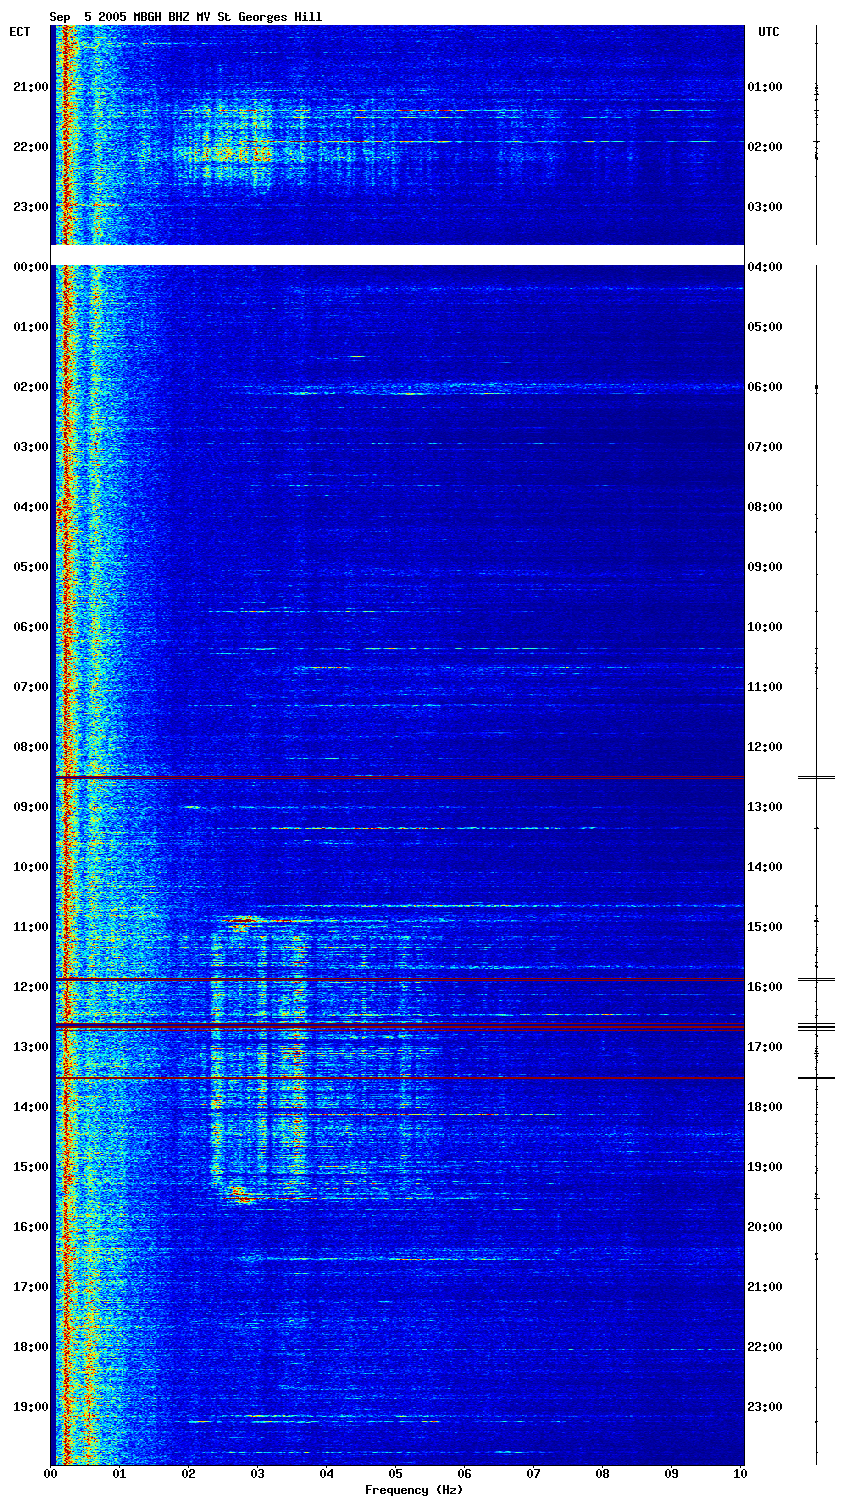
Task: Pick the 05:00 label on the UTC axis
Action: pyautogui.click(x=765, y=327)
